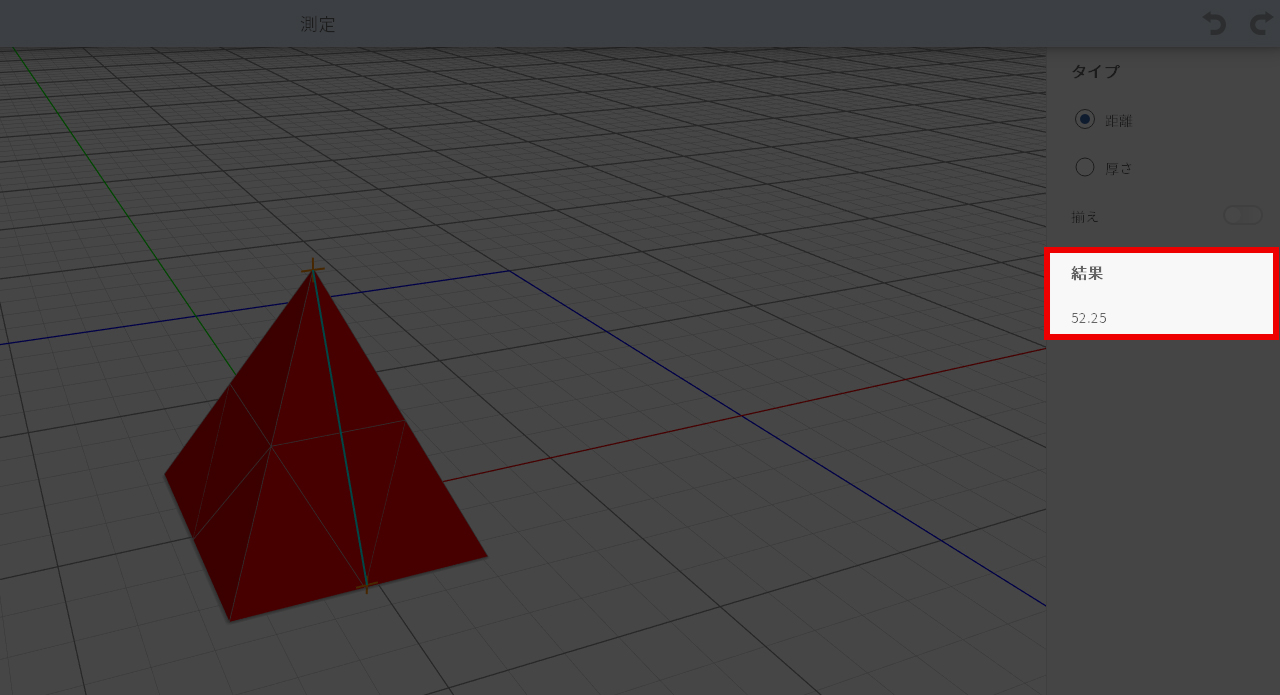Click the 測定 title in header

318,24
